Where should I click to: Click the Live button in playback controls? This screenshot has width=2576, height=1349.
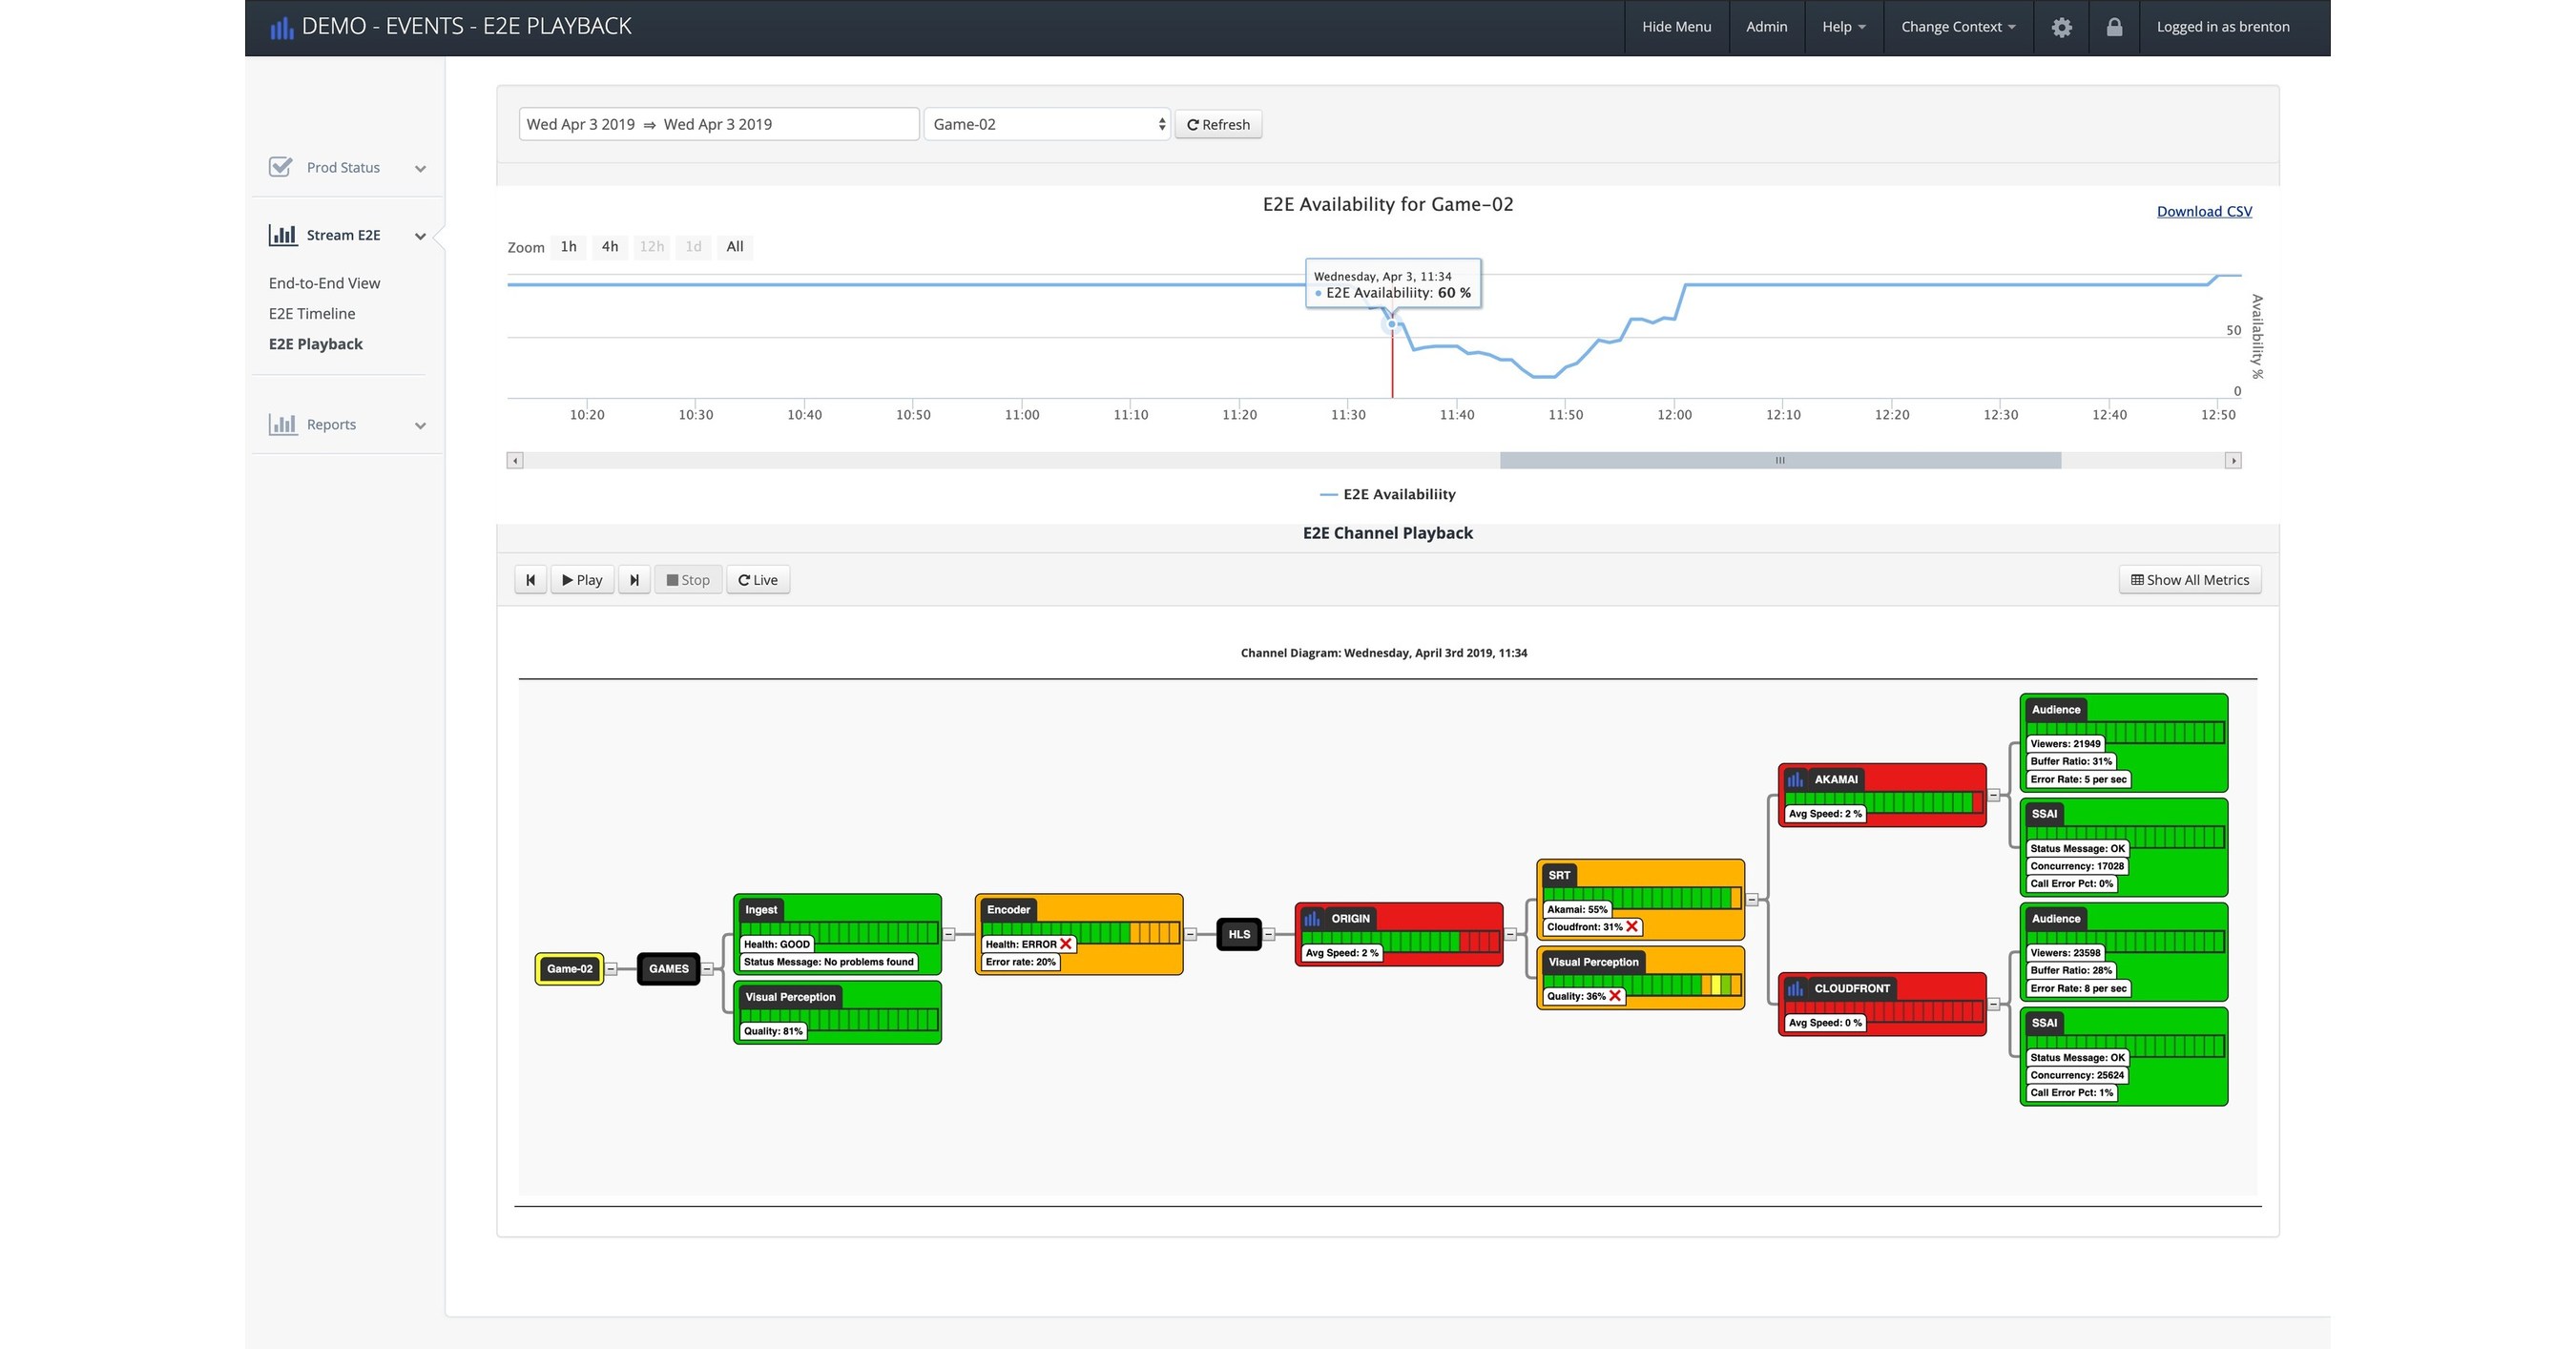[x=758, y=579]
